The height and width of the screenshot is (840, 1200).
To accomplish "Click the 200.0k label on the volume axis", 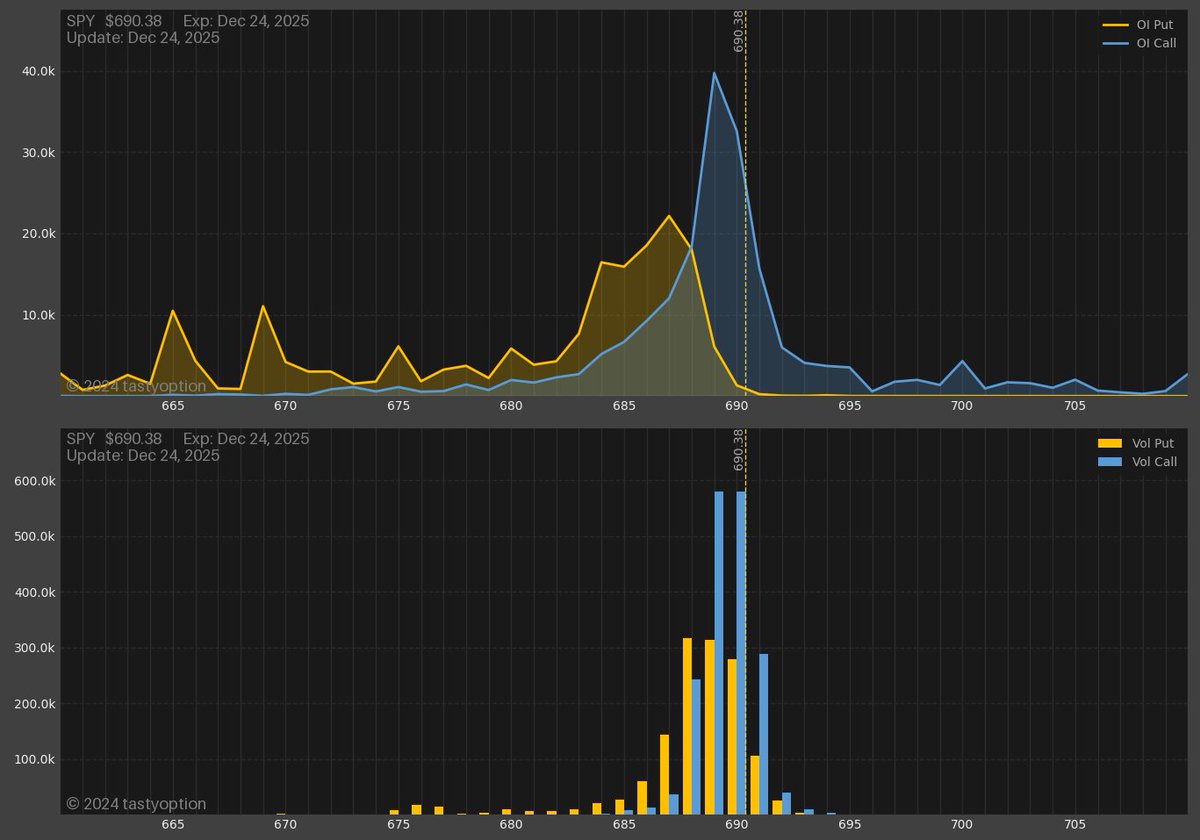I will [35, 704].
